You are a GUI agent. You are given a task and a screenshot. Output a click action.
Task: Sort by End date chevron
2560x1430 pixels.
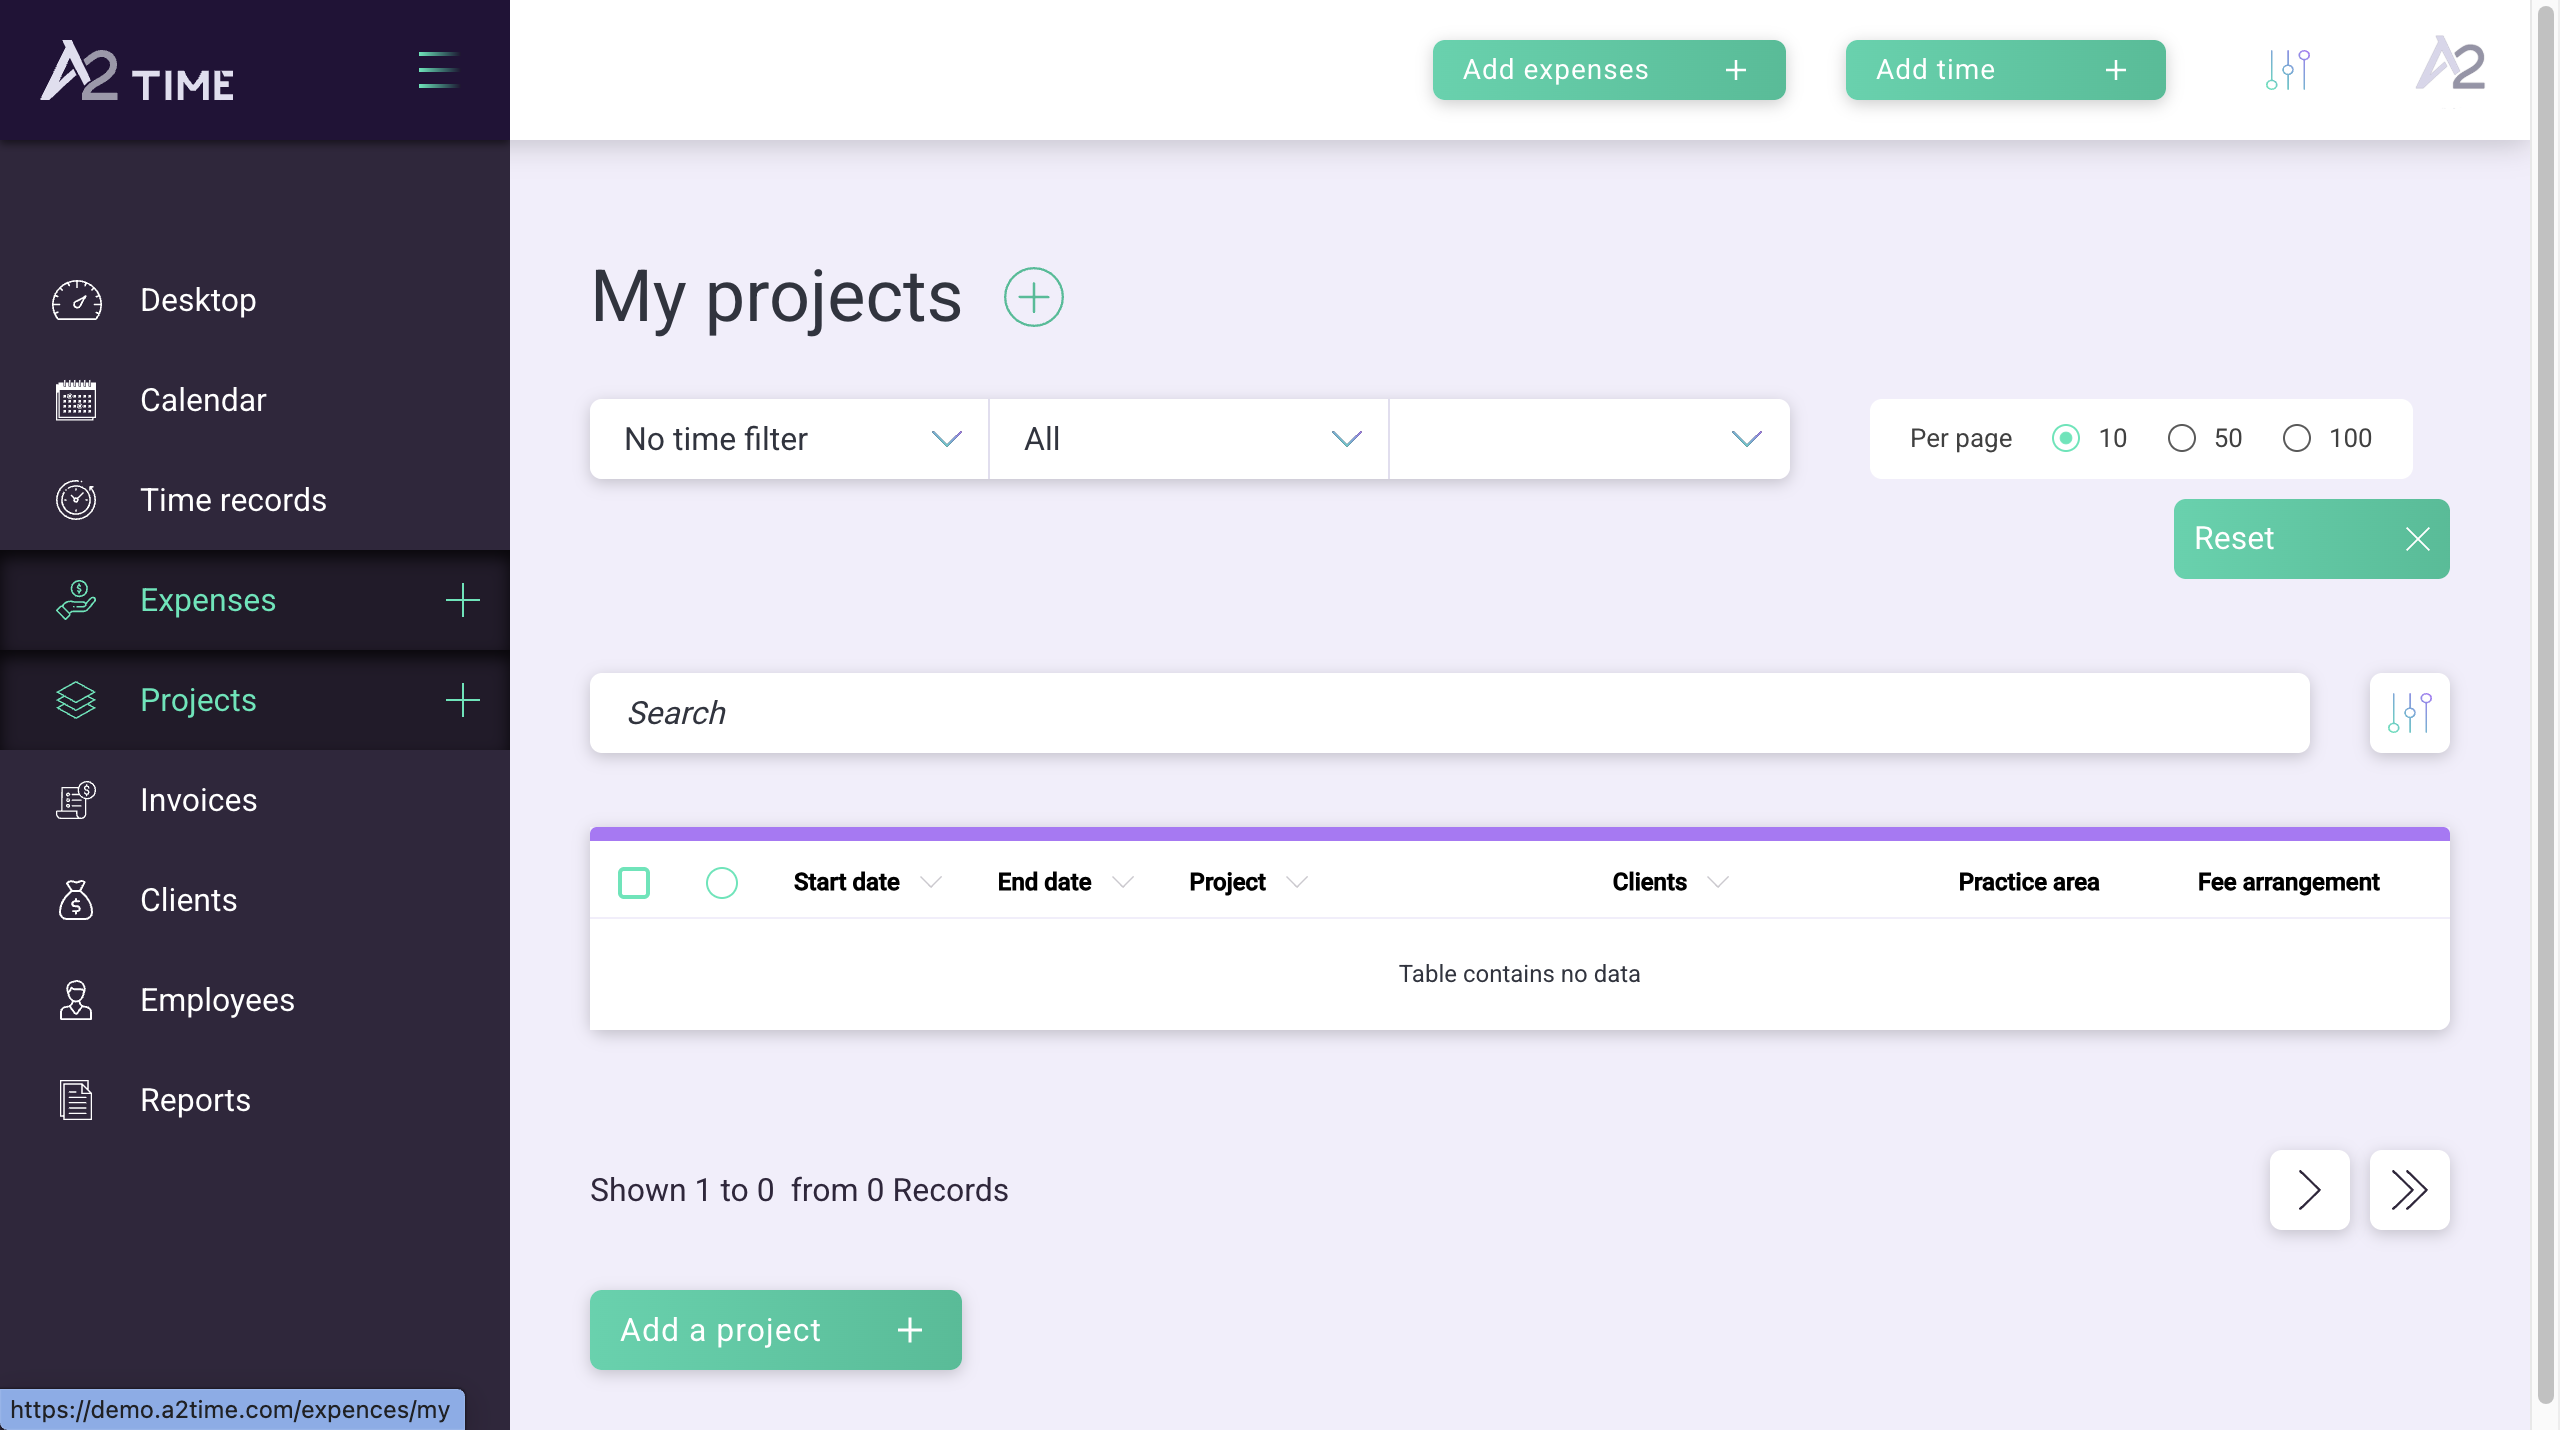(x=1123, y=882)
